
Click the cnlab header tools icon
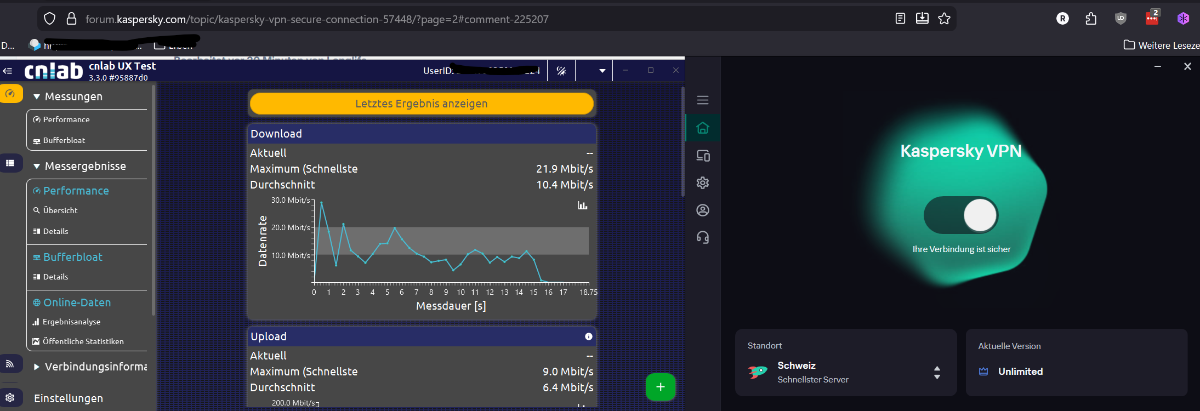pyautogui.click(x=561, y=71)
